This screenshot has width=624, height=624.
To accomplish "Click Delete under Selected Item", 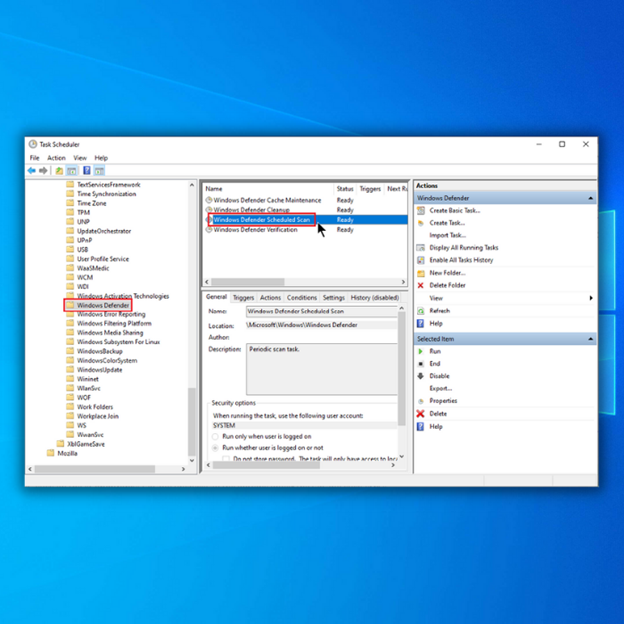I will [x=438, y=413].
